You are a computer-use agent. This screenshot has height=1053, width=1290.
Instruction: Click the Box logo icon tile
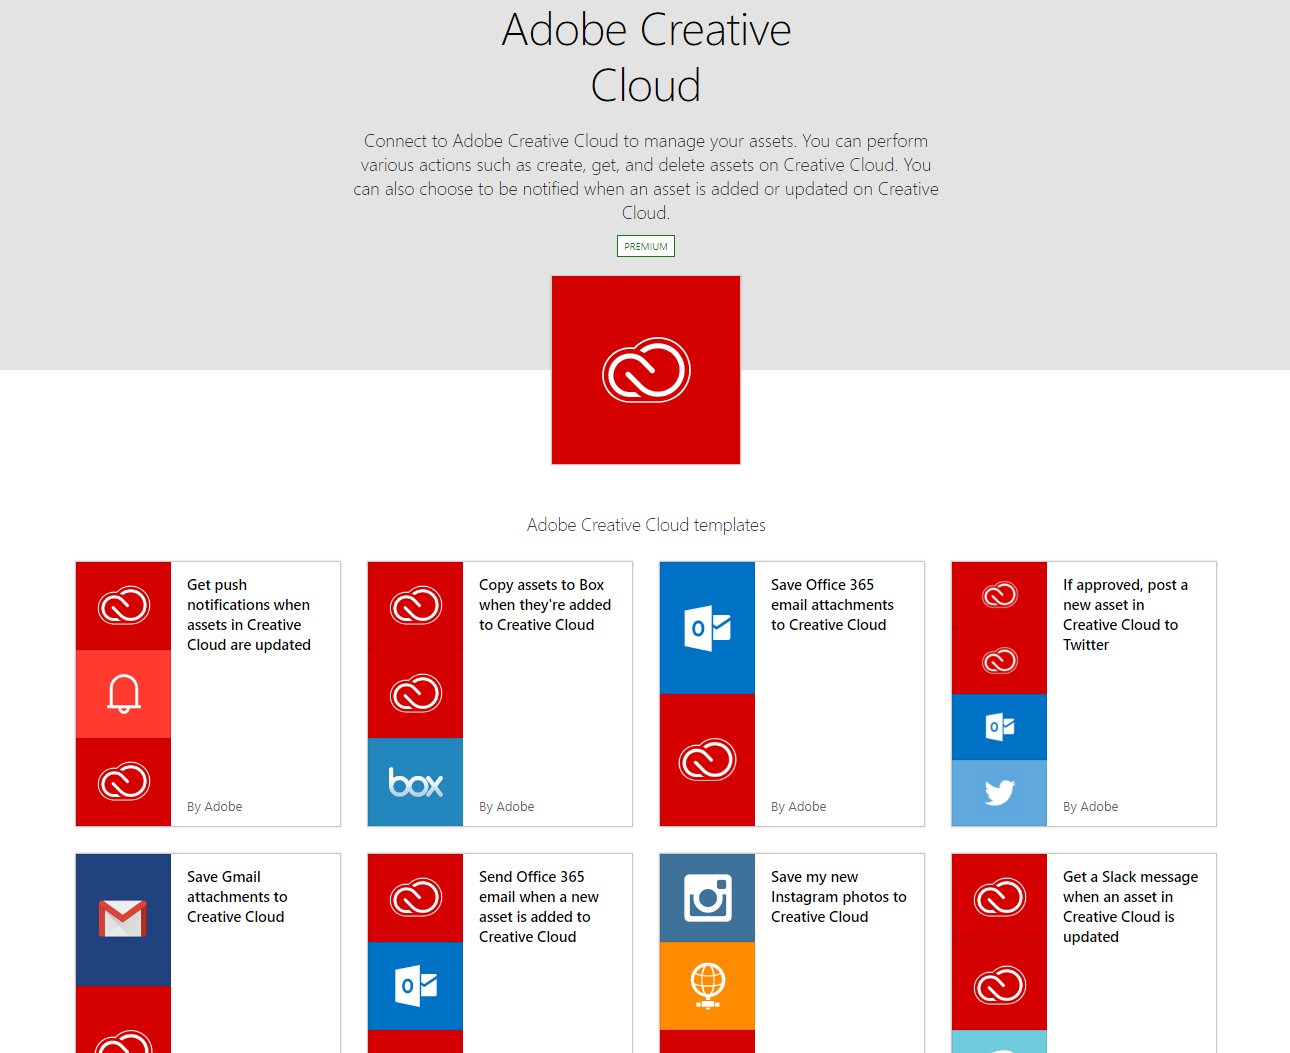415,782
